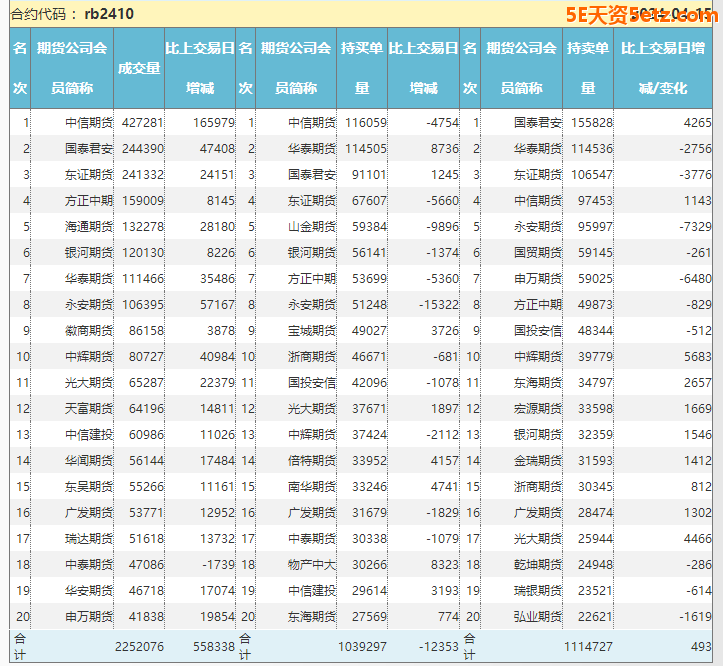Click the 金瑞期货 member name
This screenshot has height=666, width=723.
click(x=537, y=460)
